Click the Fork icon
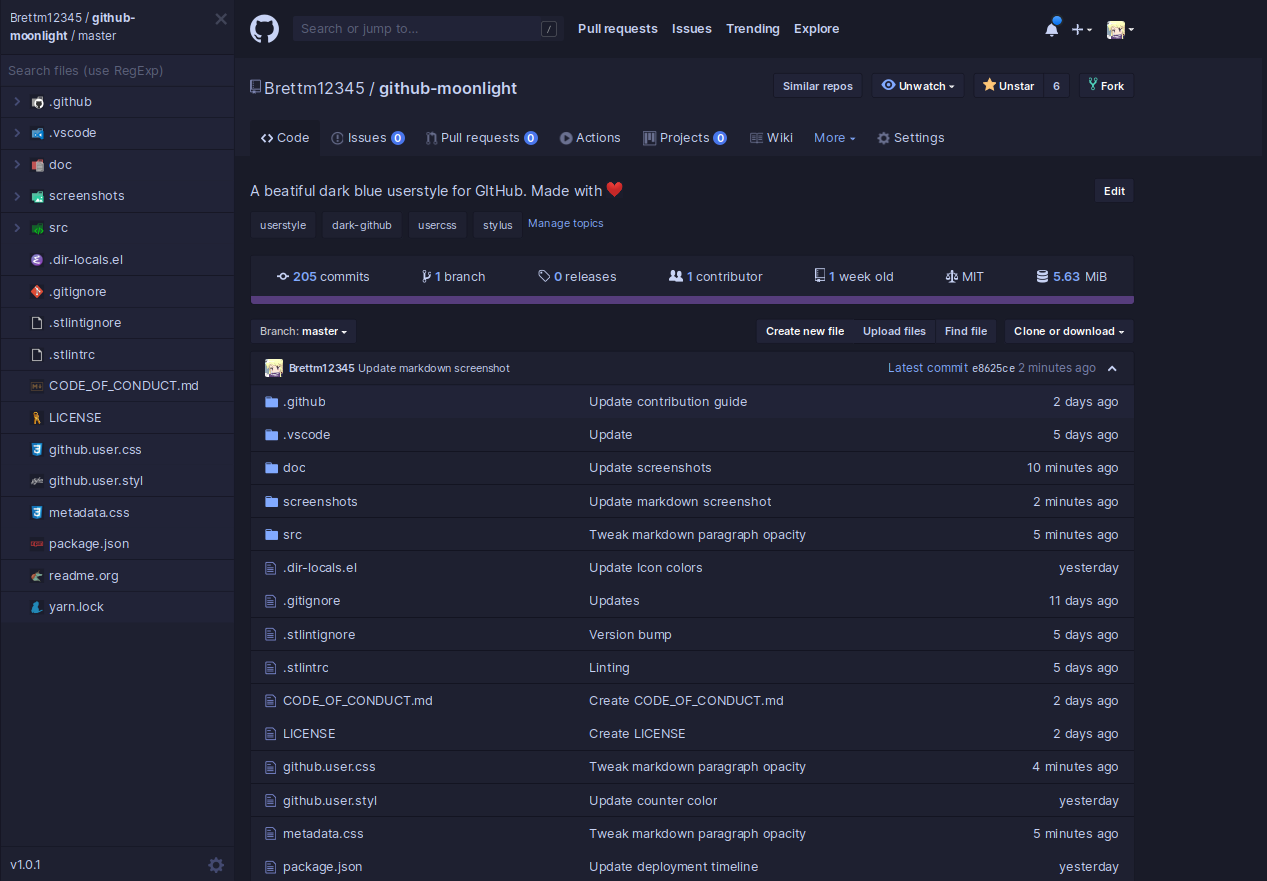 pos(1095,85)
